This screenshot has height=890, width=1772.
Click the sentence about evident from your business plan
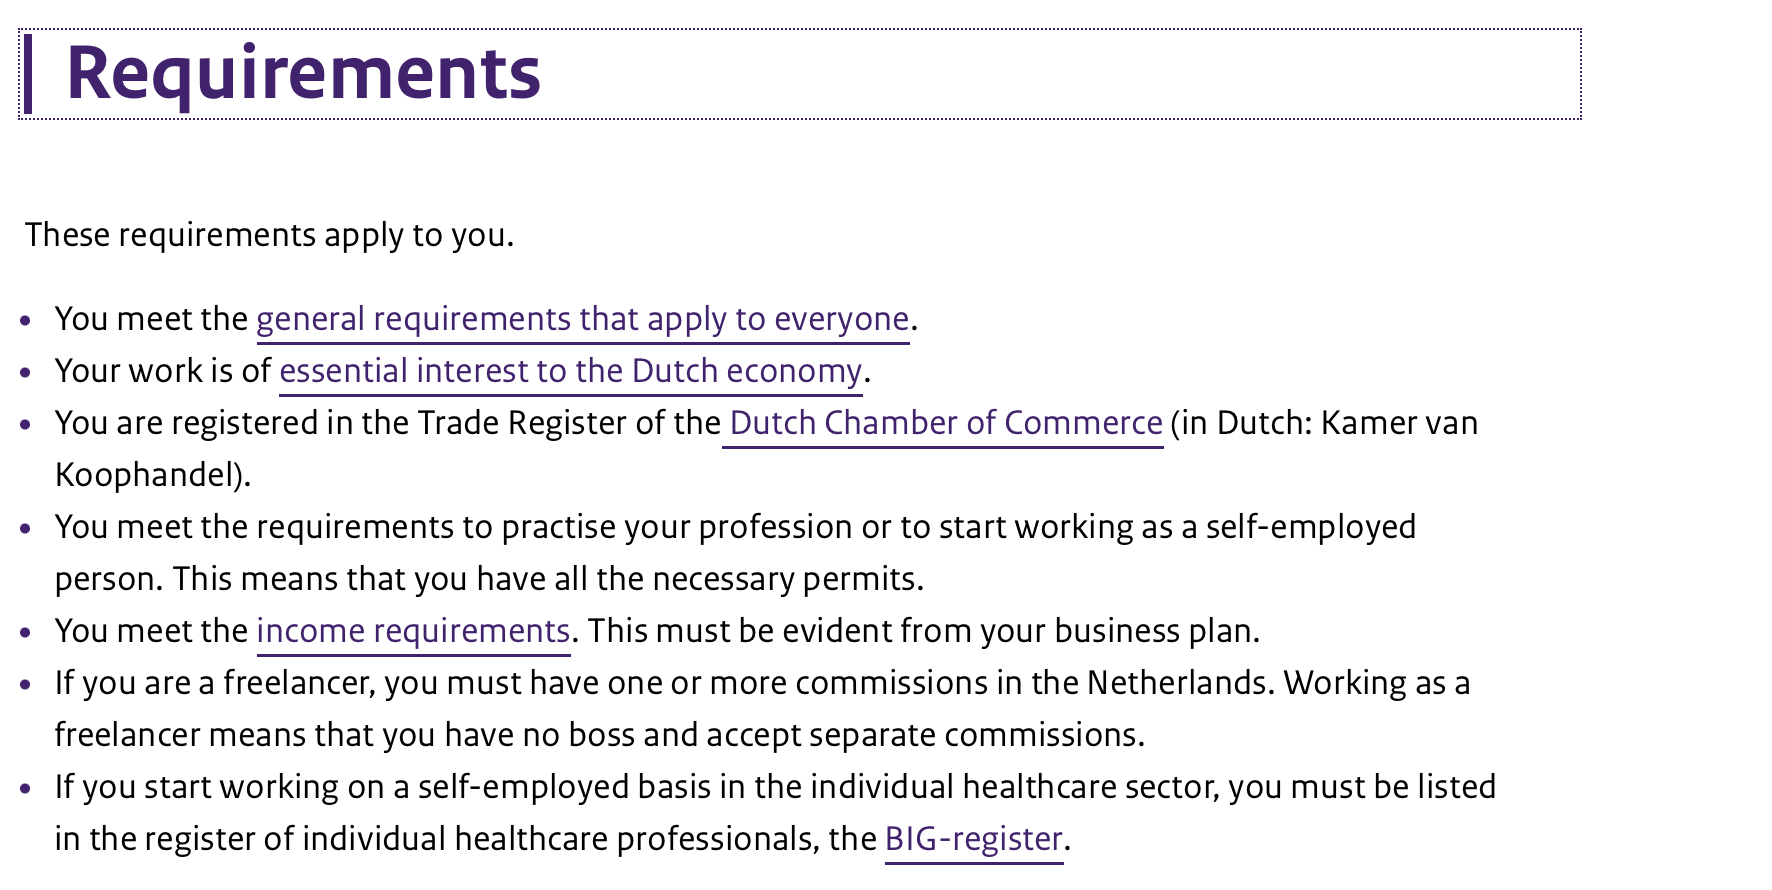(x=924, y=631)
